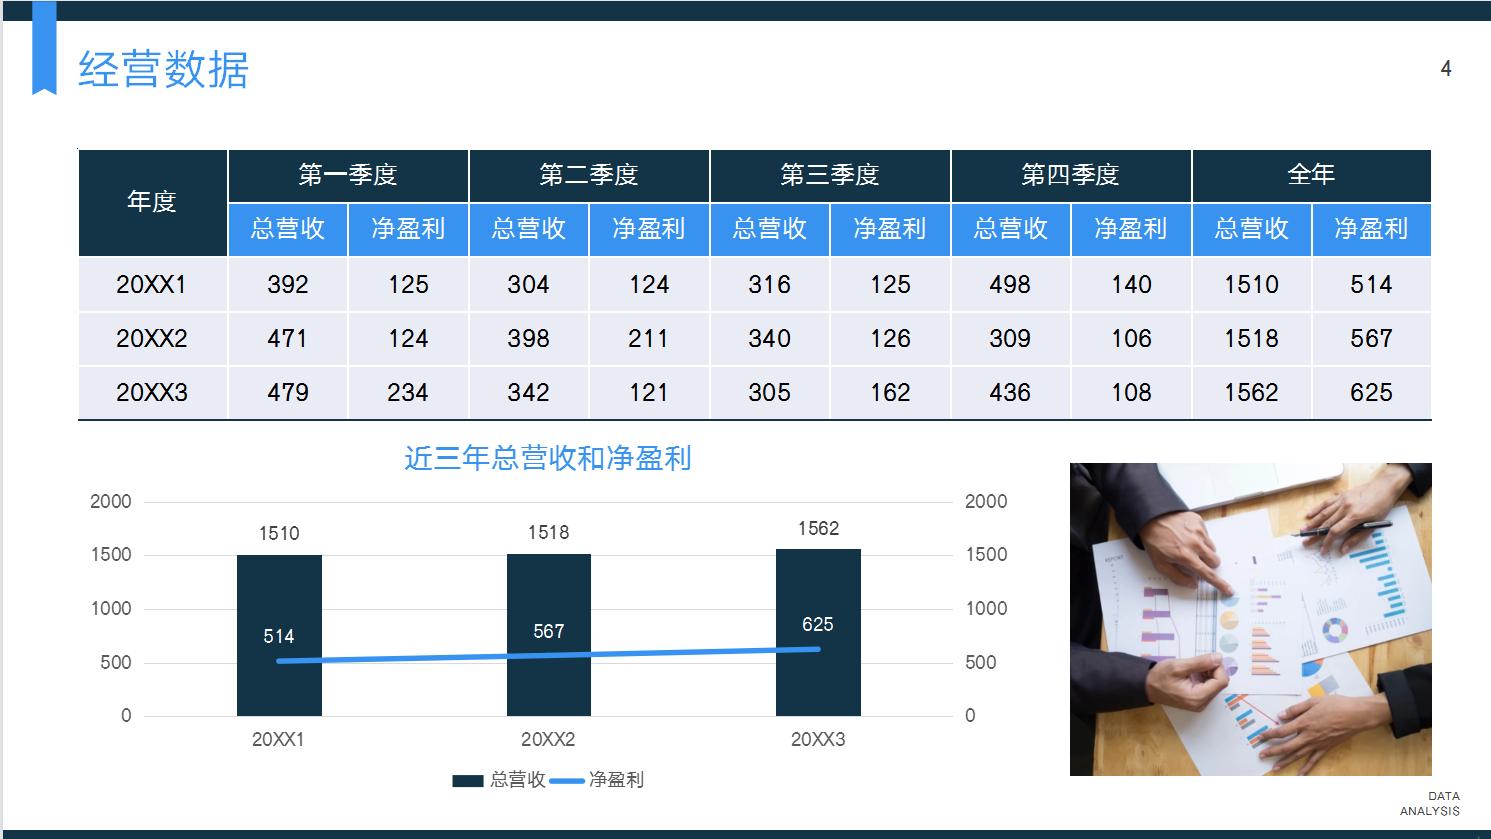This screenshot has height=839, width=1491.
Task: Expand the 第四季度 table header
Action: pyautogui.click(x=1071, y=175)
